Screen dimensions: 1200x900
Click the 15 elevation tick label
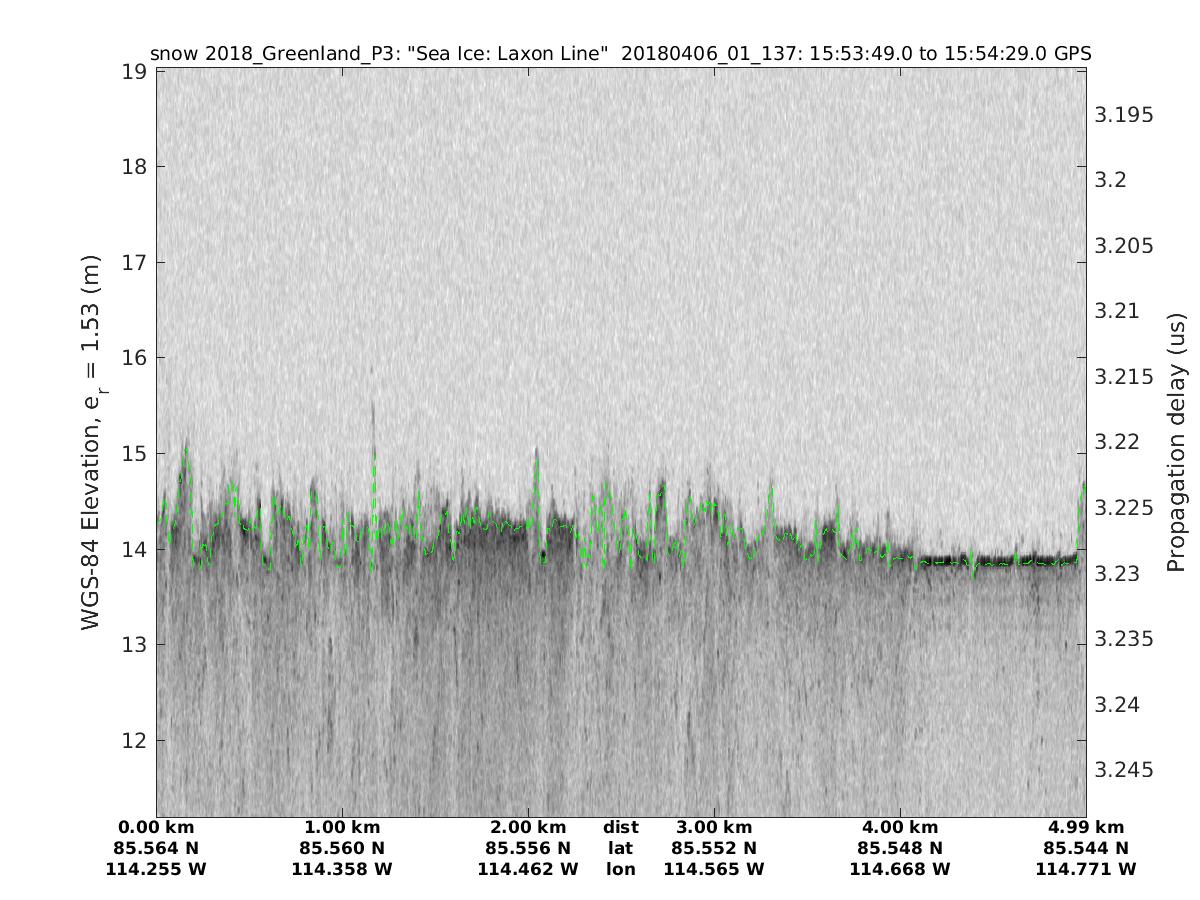click(136, 454)
